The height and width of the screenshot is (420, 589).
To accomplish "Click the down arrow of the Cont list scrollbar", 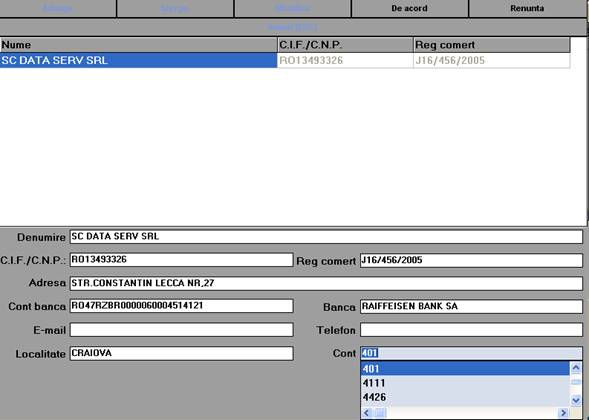I will [575, 400].
